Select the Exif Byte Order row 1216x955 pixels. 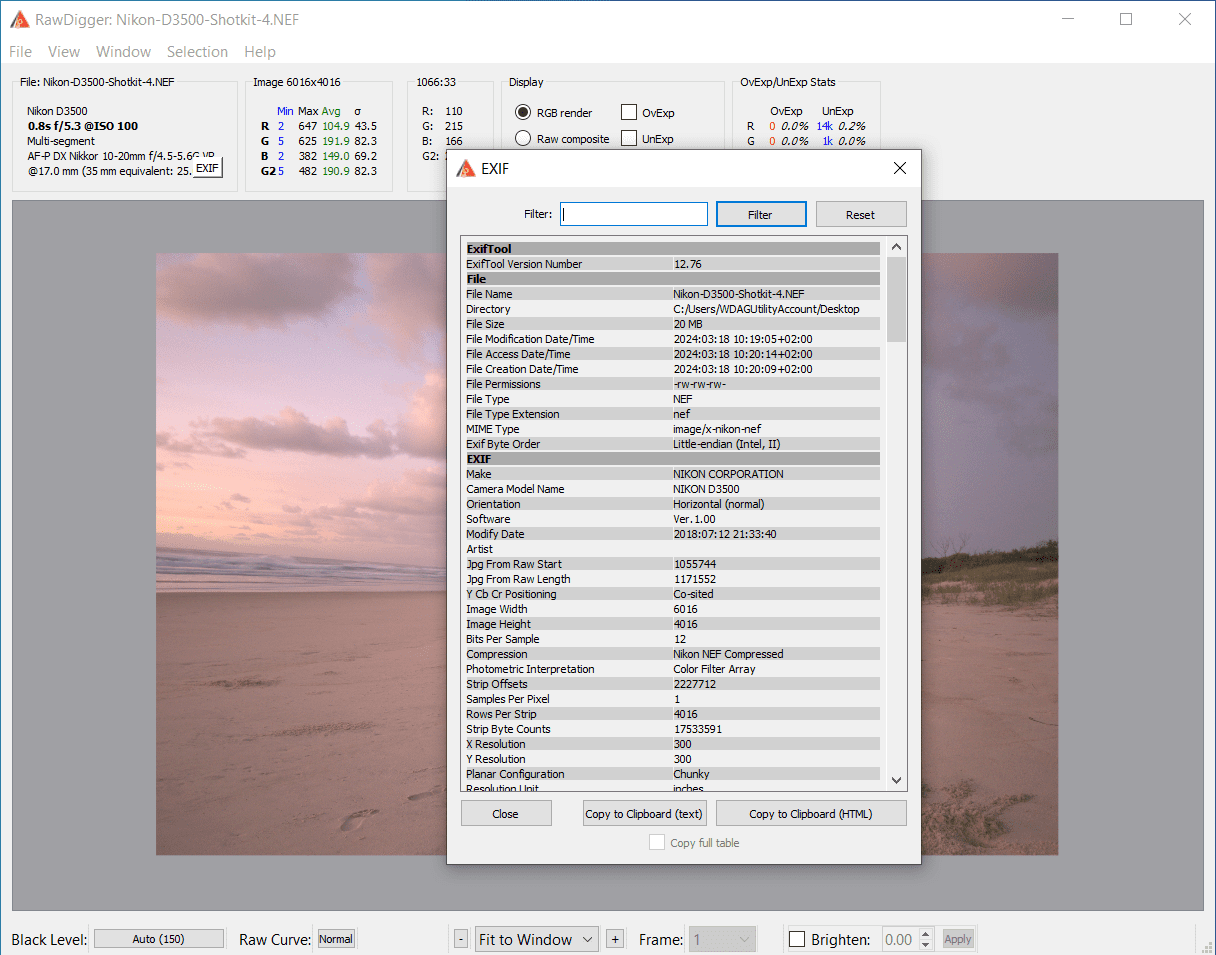[x=673, y=444]
